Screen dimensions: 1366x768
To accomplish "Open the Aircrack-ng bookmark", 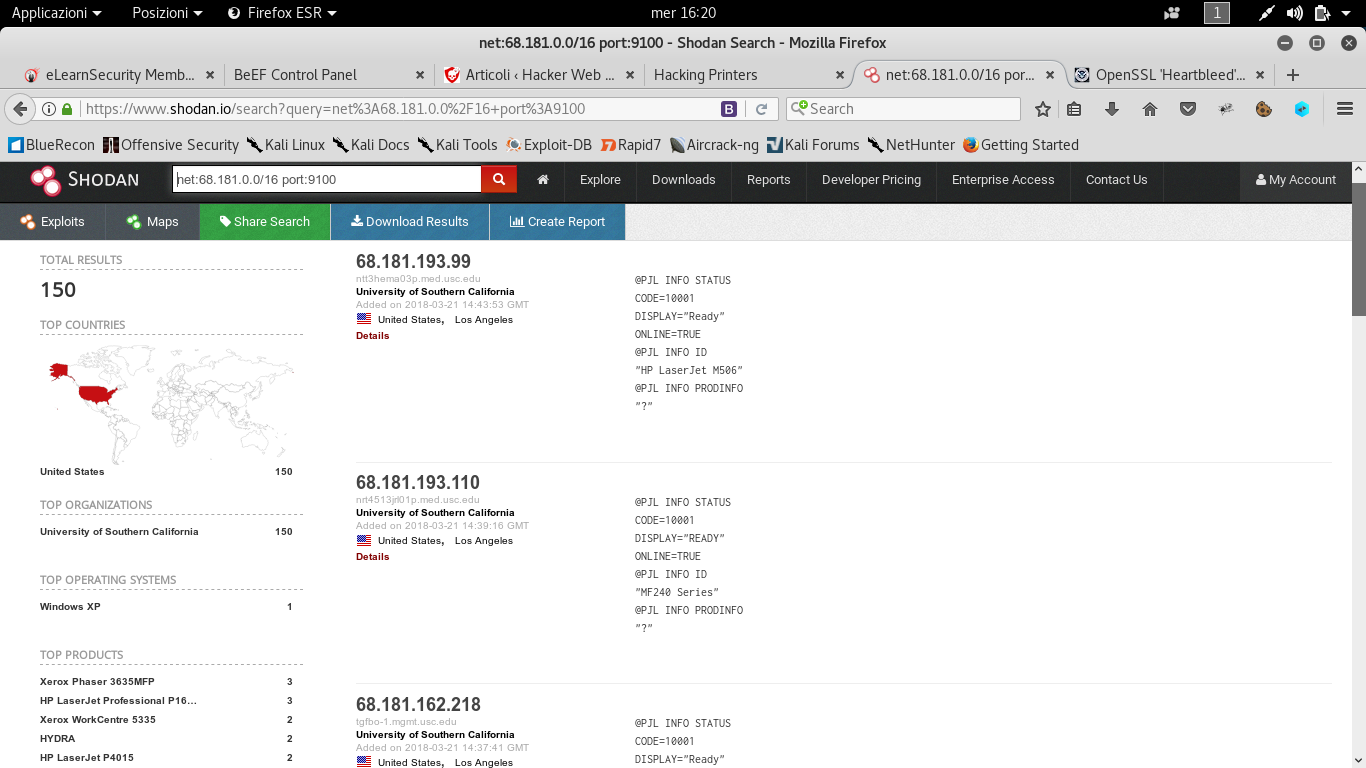I will (x=714, y=145).
